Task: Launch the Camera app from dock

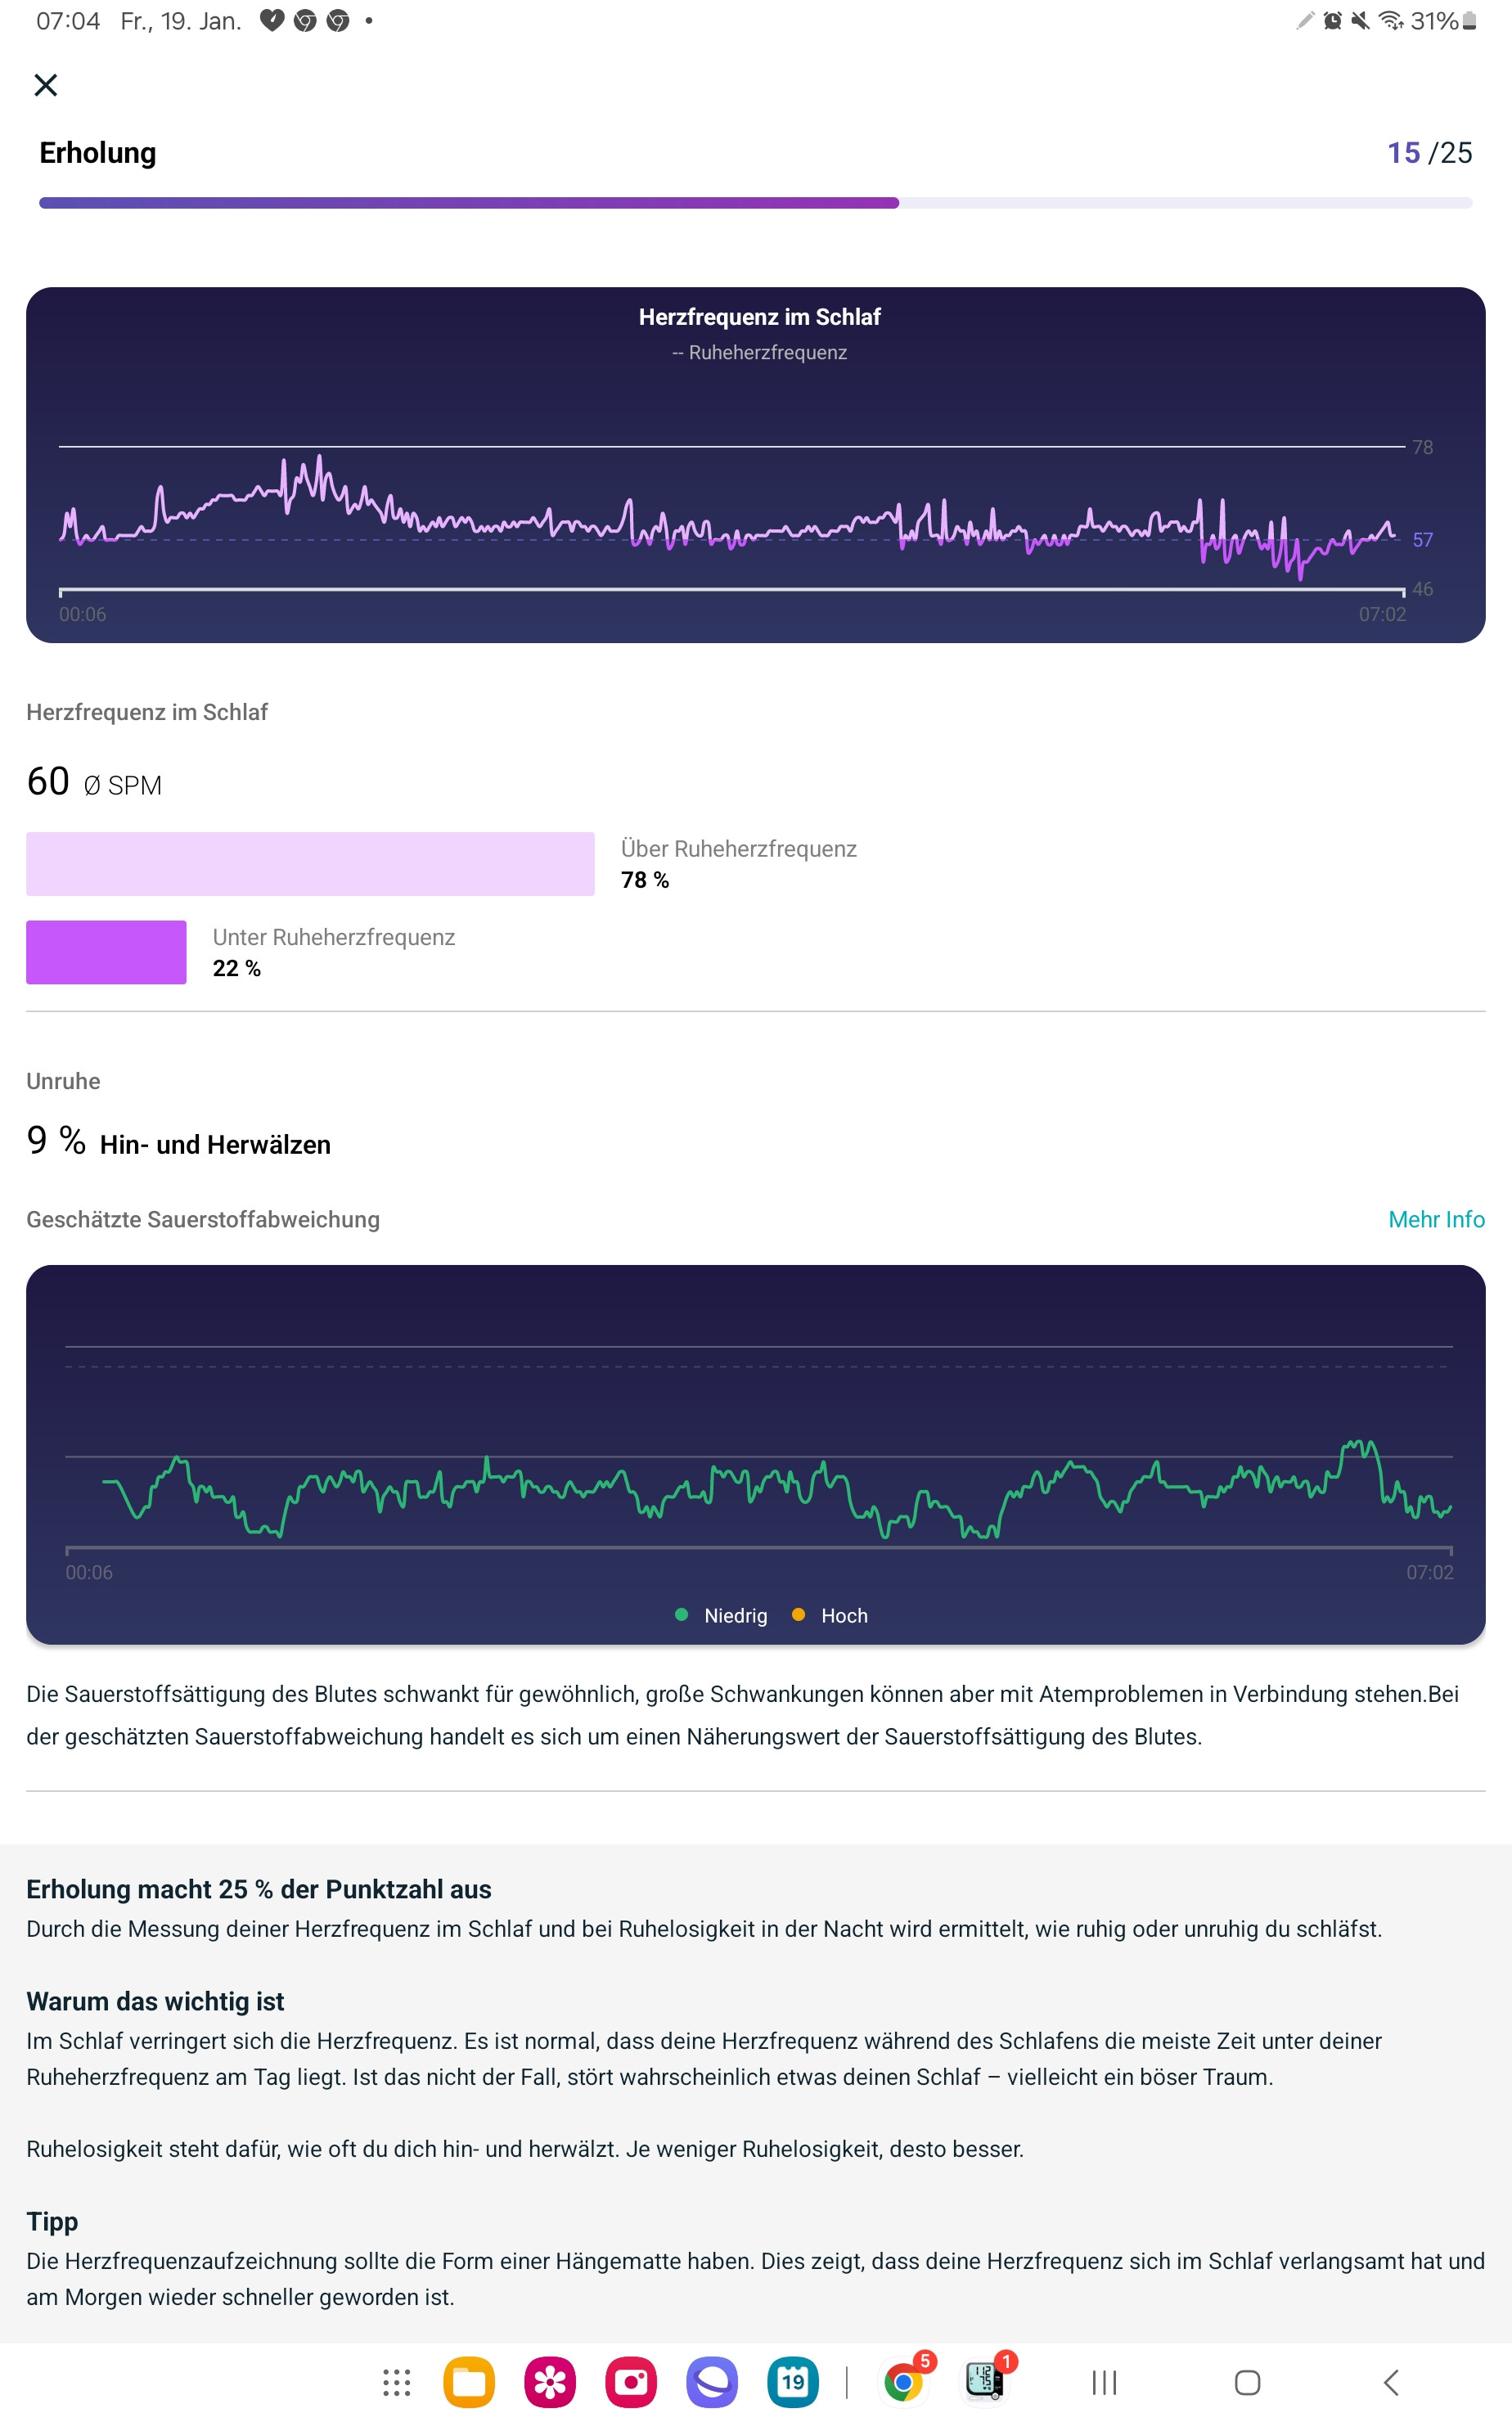Action: click(x=631, y=2382)
